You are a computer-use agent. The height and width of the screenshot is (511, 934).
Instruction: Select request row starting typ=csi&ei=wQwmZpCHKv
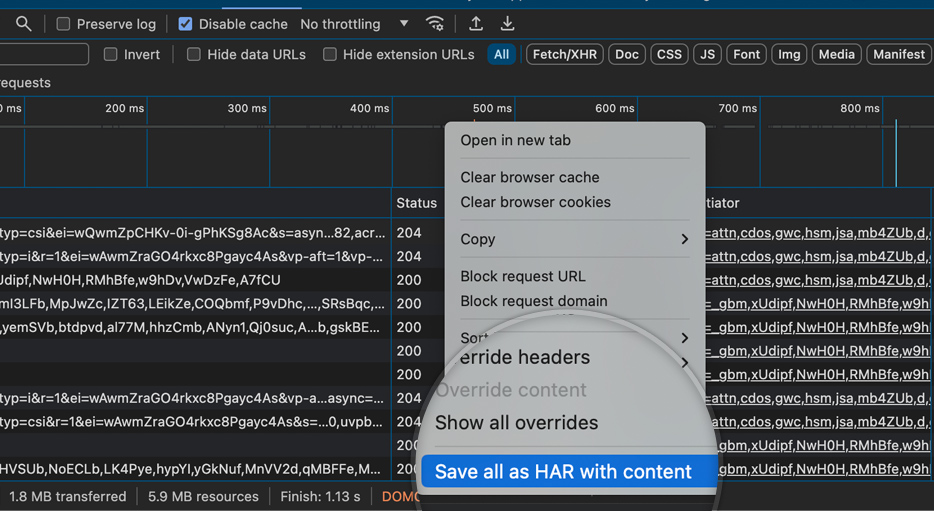click(x=192, y=232)
